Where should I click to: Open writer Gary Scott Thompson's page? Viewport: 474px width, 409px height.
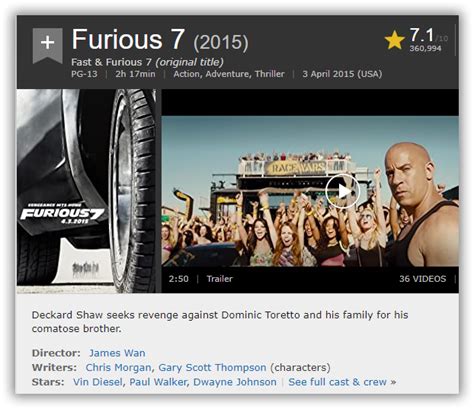[x=212, y=367]
